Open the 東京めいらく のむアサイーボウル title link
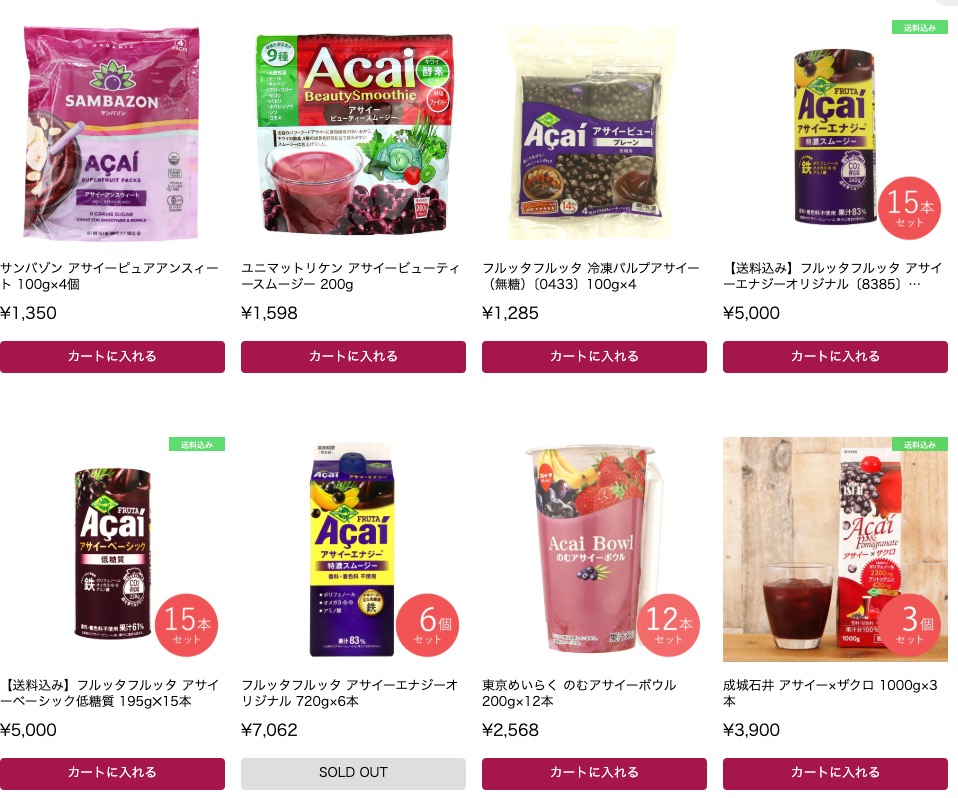The image size is (958, 798). tap(579, 693)
